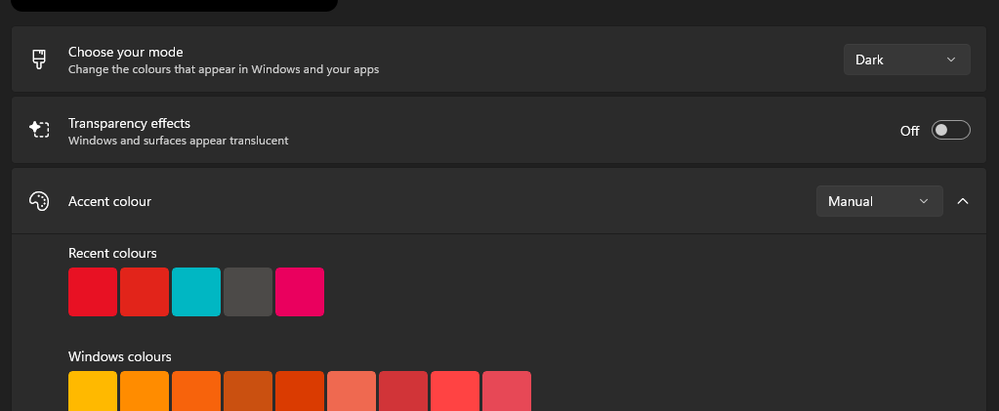Click the Windows colours label

(x=120, y=356)
